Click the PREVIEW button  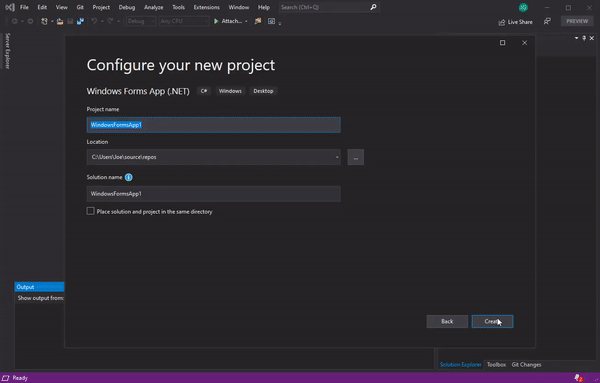577,21
